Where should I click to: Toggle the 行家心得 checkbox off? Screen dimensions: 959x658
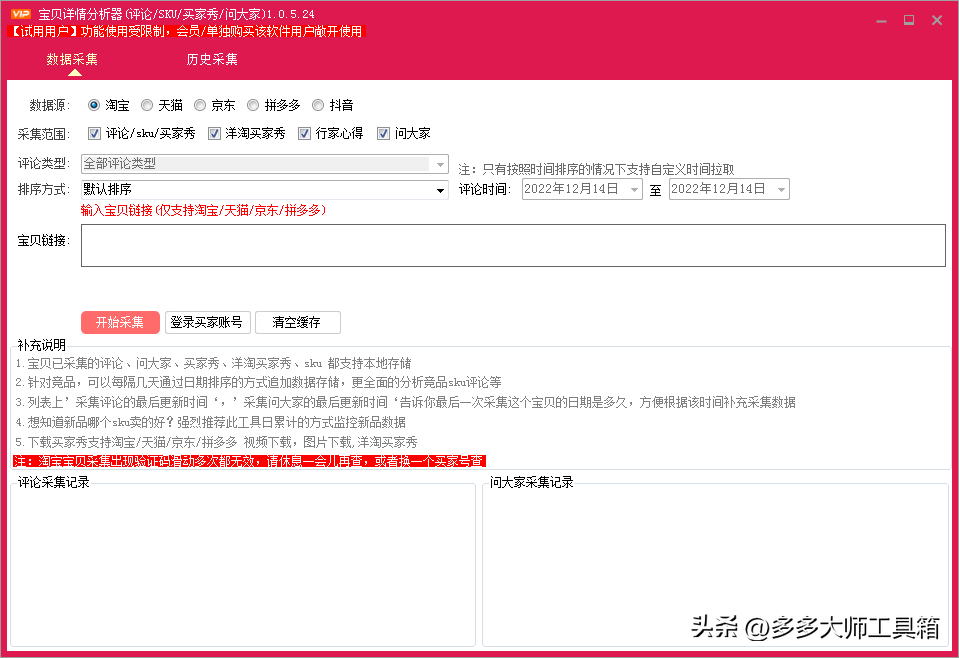click(304, 132)
